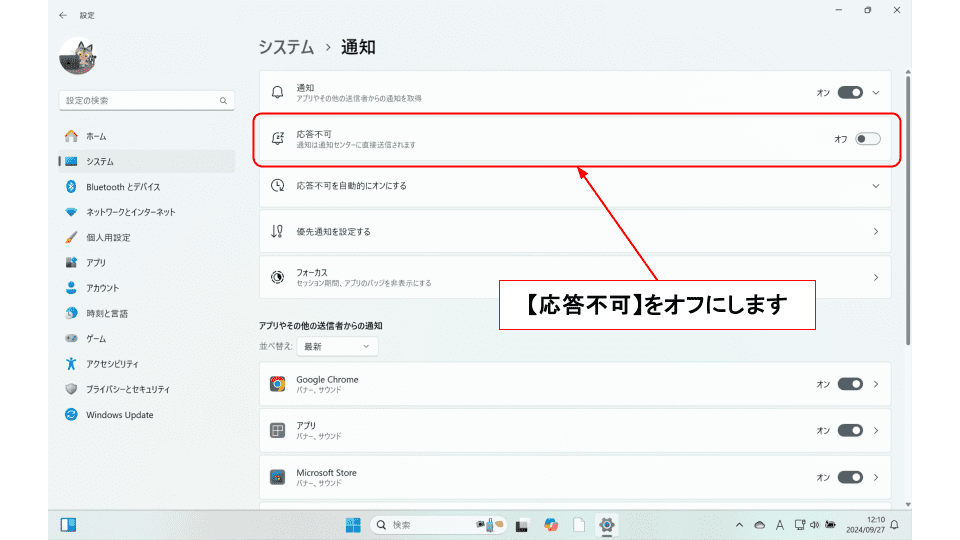Click the Windows Update sidebar icon

pyautogui.click(x=71, y=415)
